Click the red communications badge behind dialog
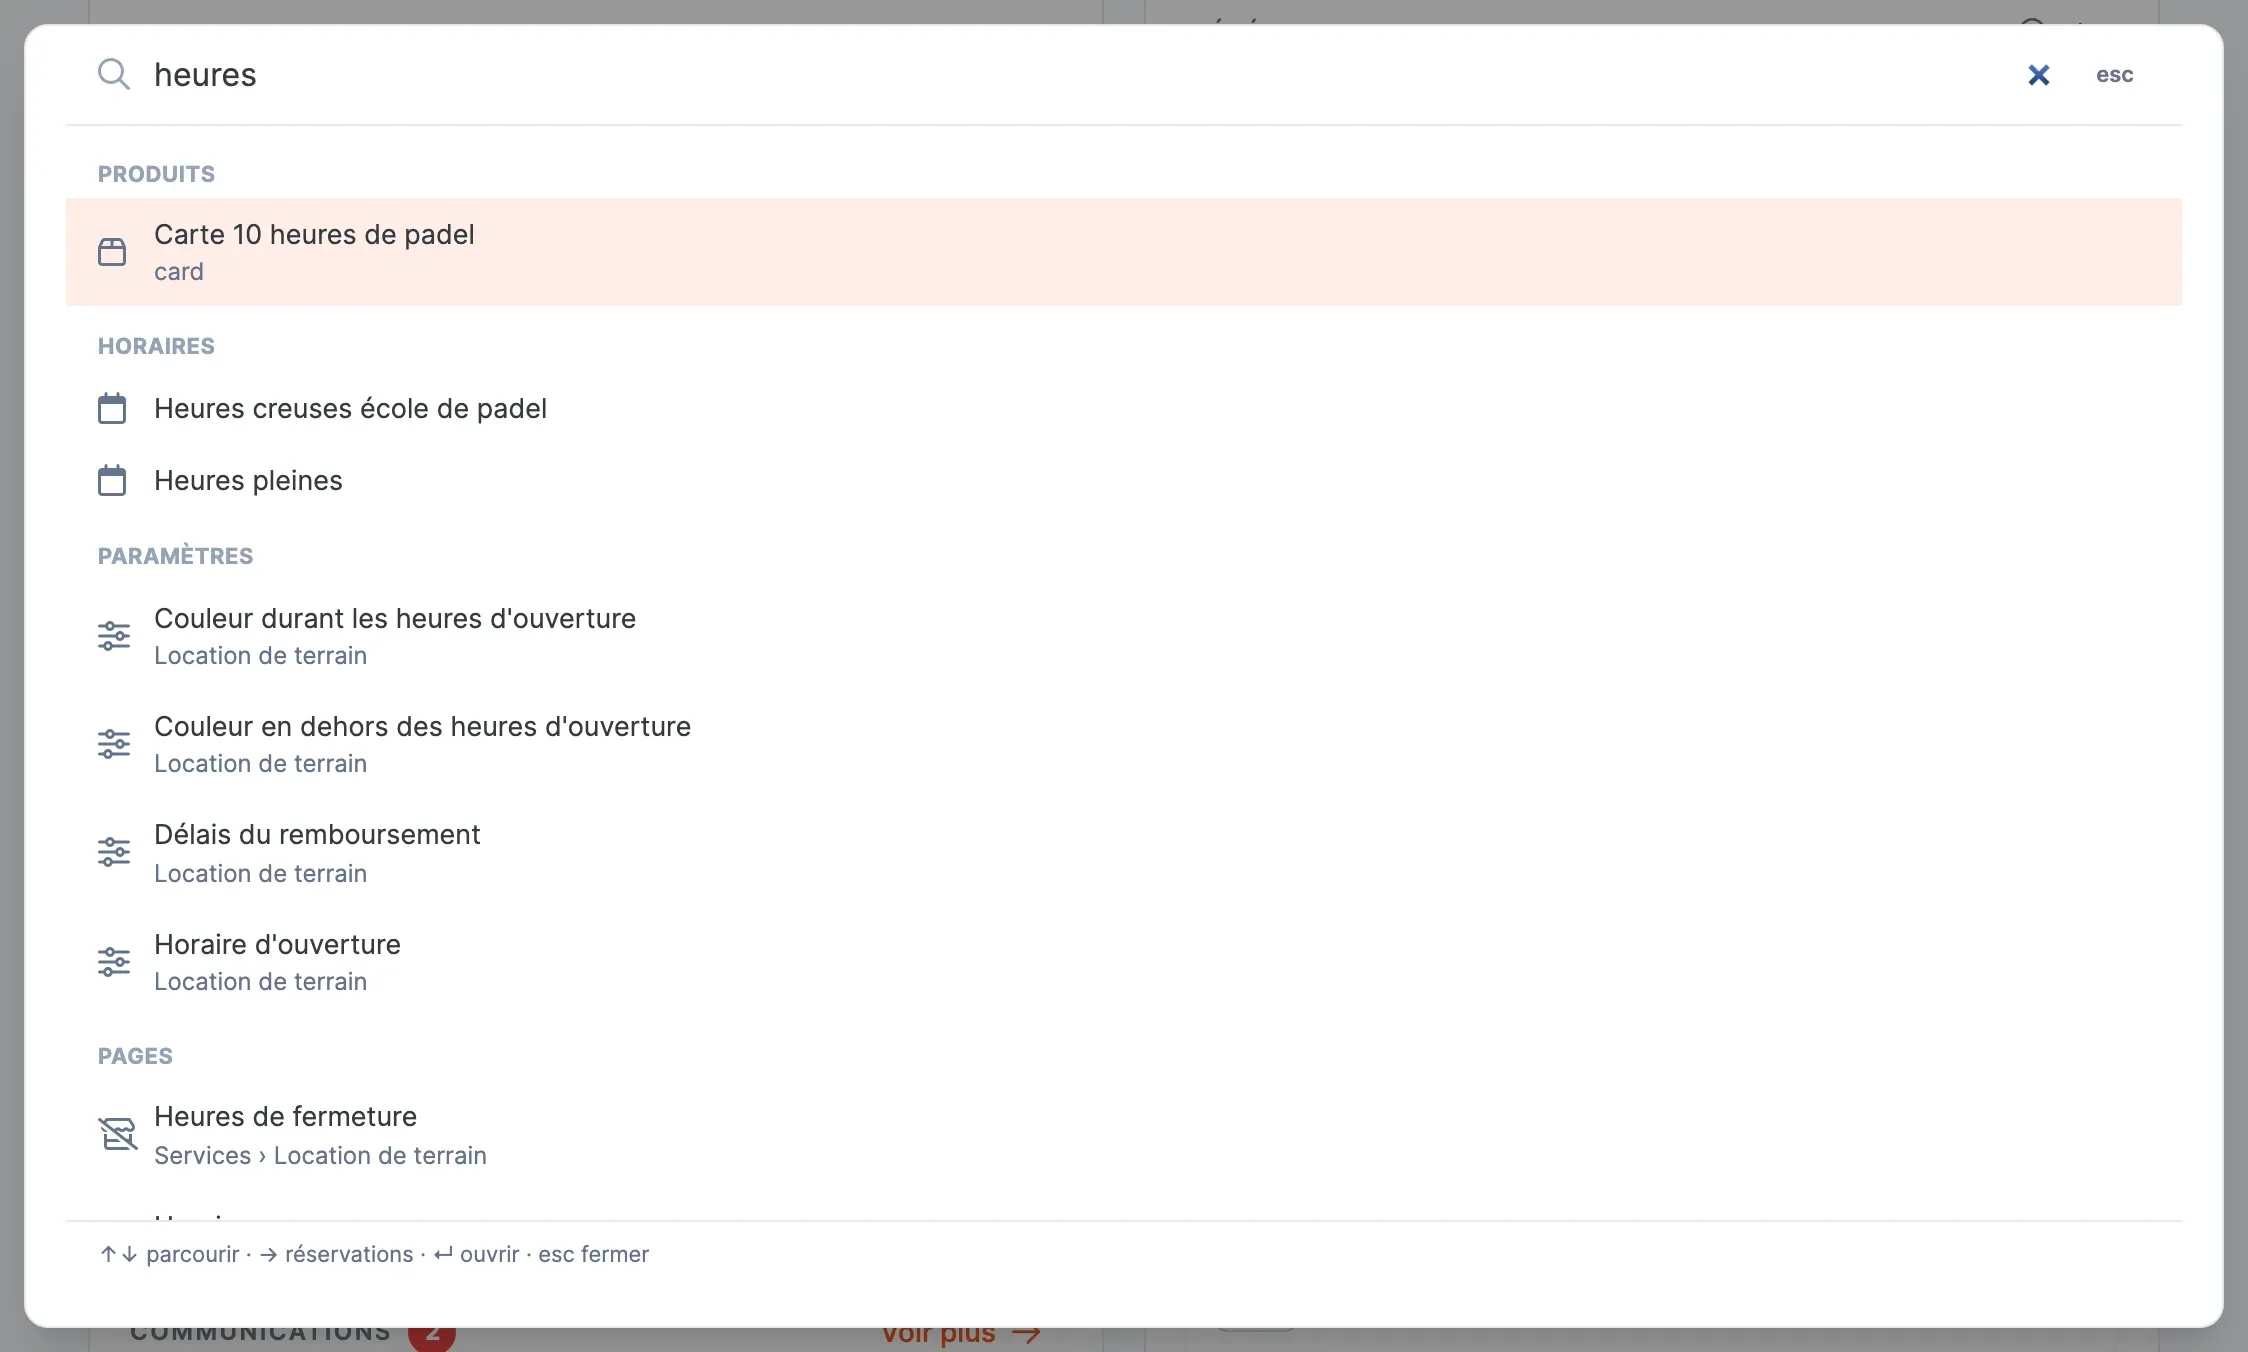This screenshot has height=1352, width=2248. (432, 1337)
